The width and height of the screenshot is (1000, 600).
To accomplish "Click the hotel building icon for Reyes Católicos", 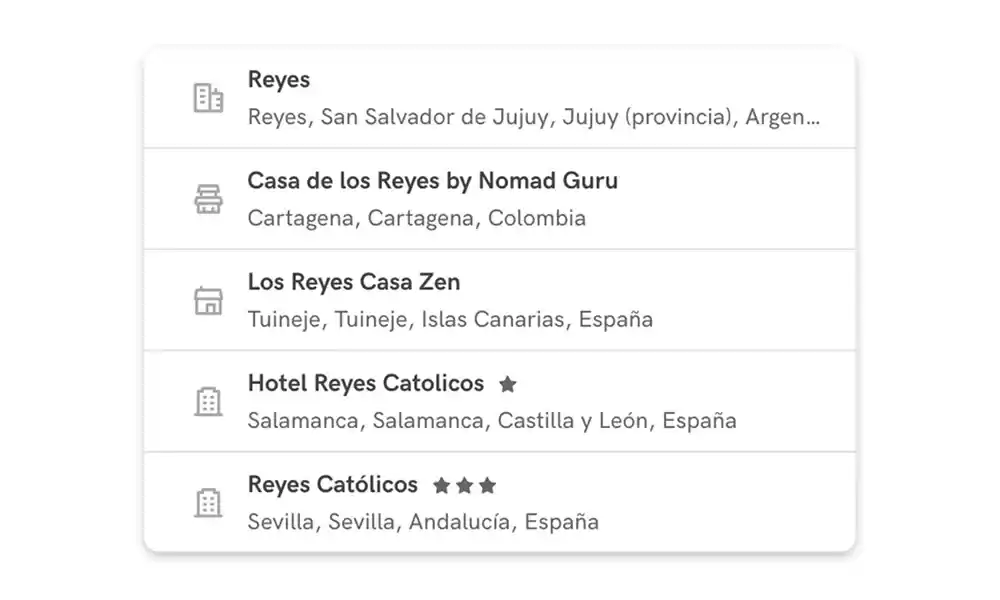I will point(208,503).
